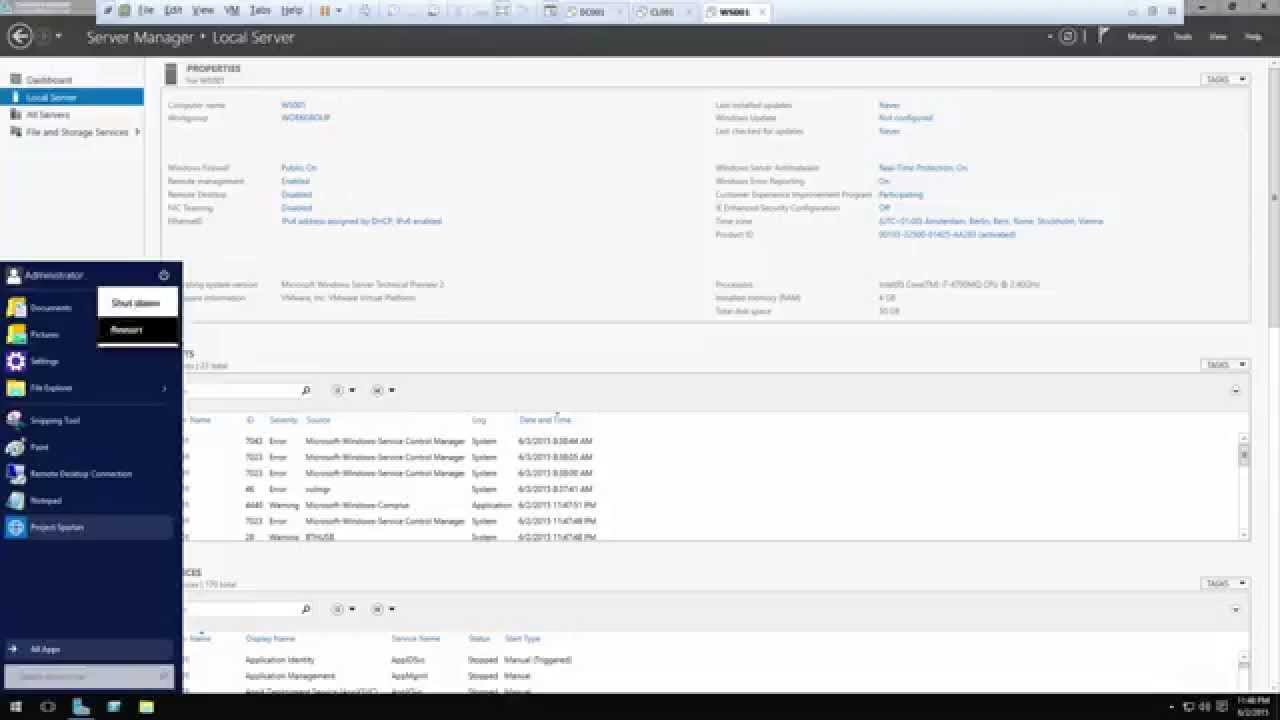The width and height of the screenshot is (1280, 720).
Task: Open the Manage menu in Server Manager
Action: 1141,37
